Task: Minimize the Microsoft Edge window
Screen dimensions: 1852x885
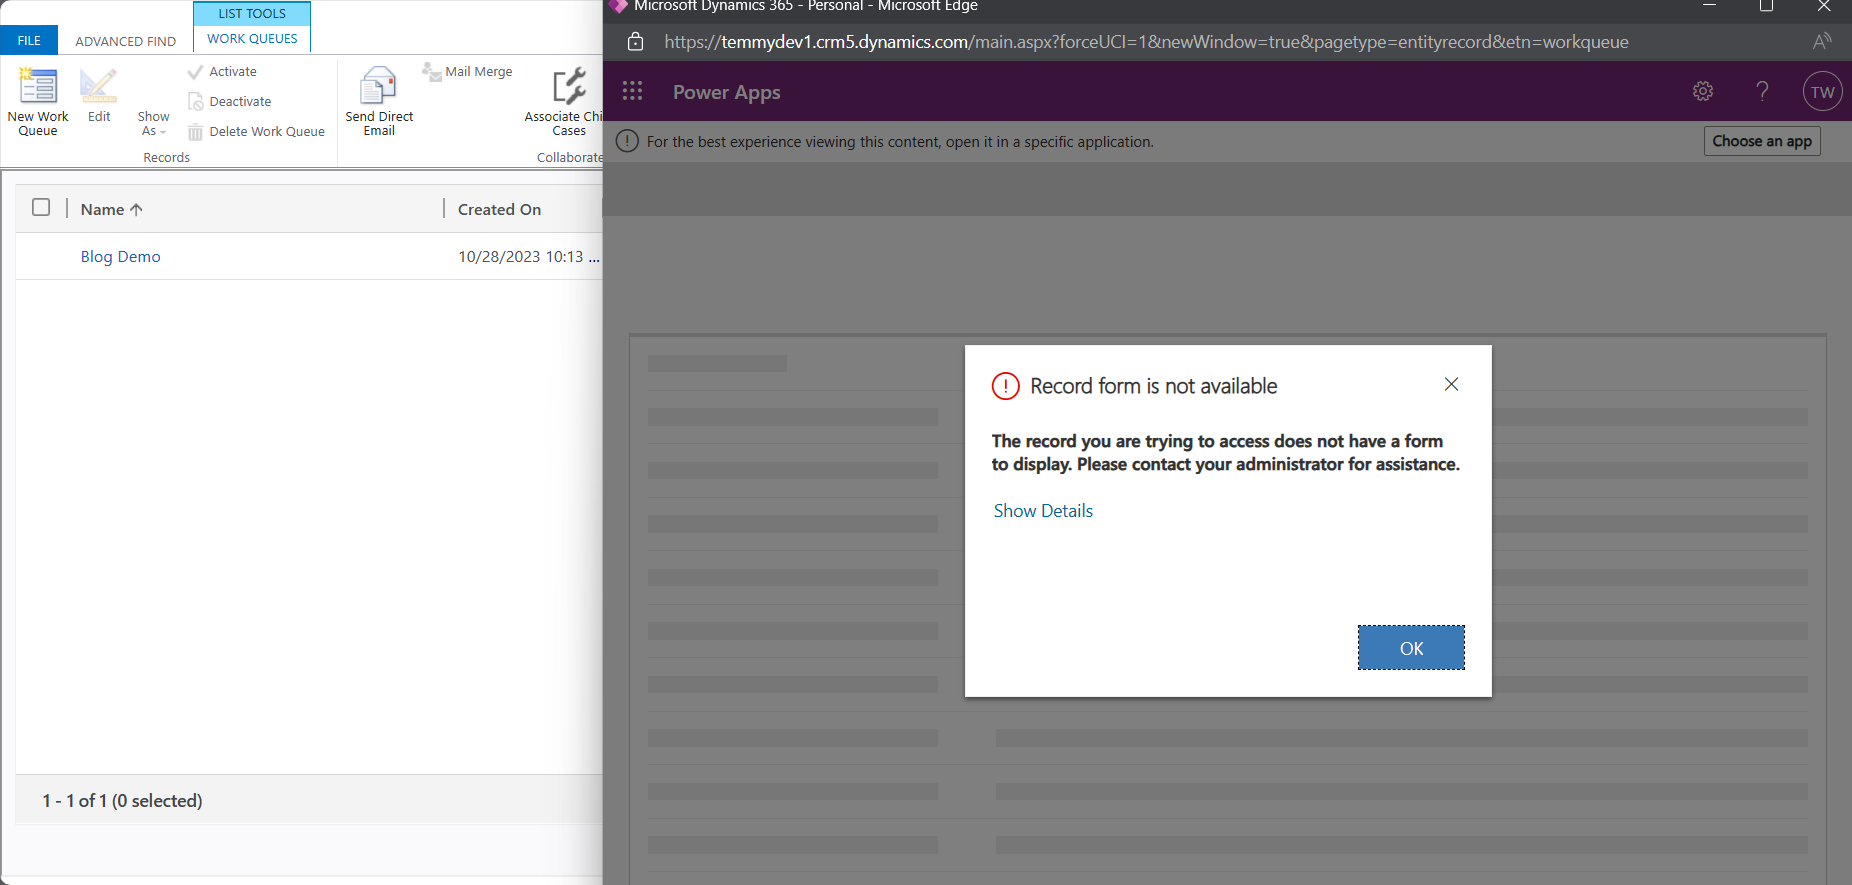Action: (1709, 7)
